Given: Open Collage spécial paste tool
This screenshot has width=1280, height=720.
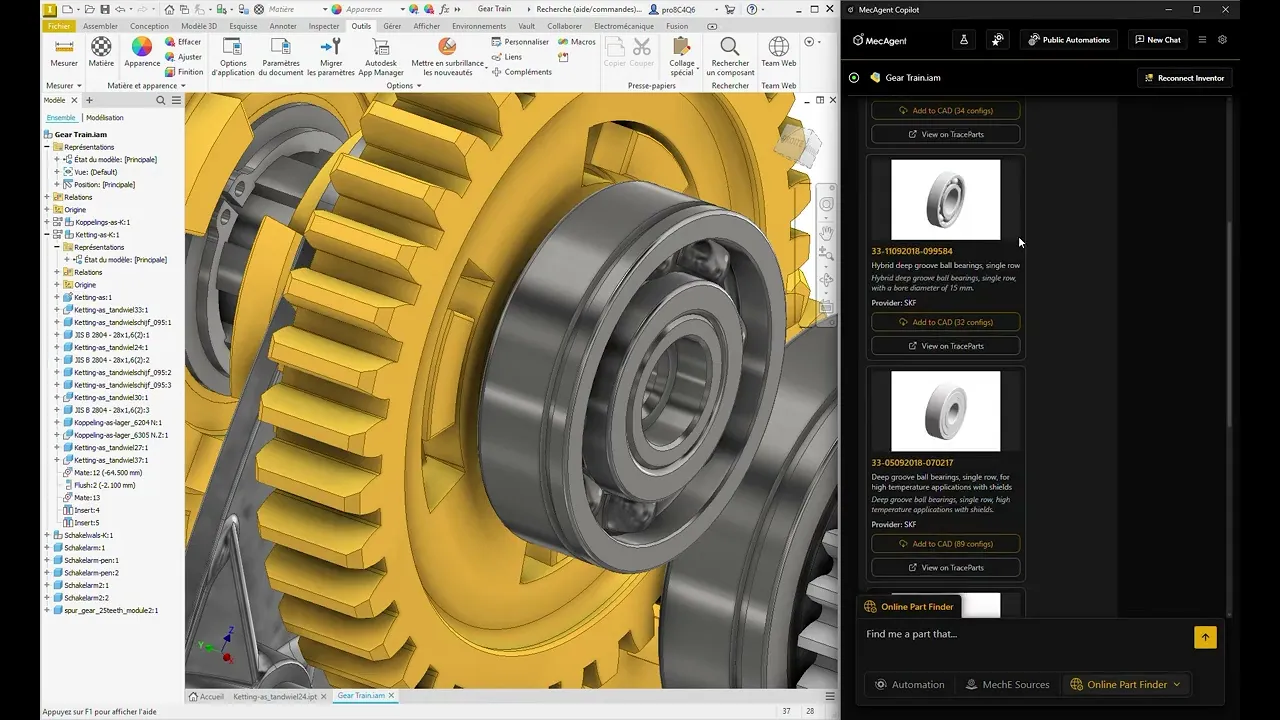Looking at the screenshot, I should [682, 57].
